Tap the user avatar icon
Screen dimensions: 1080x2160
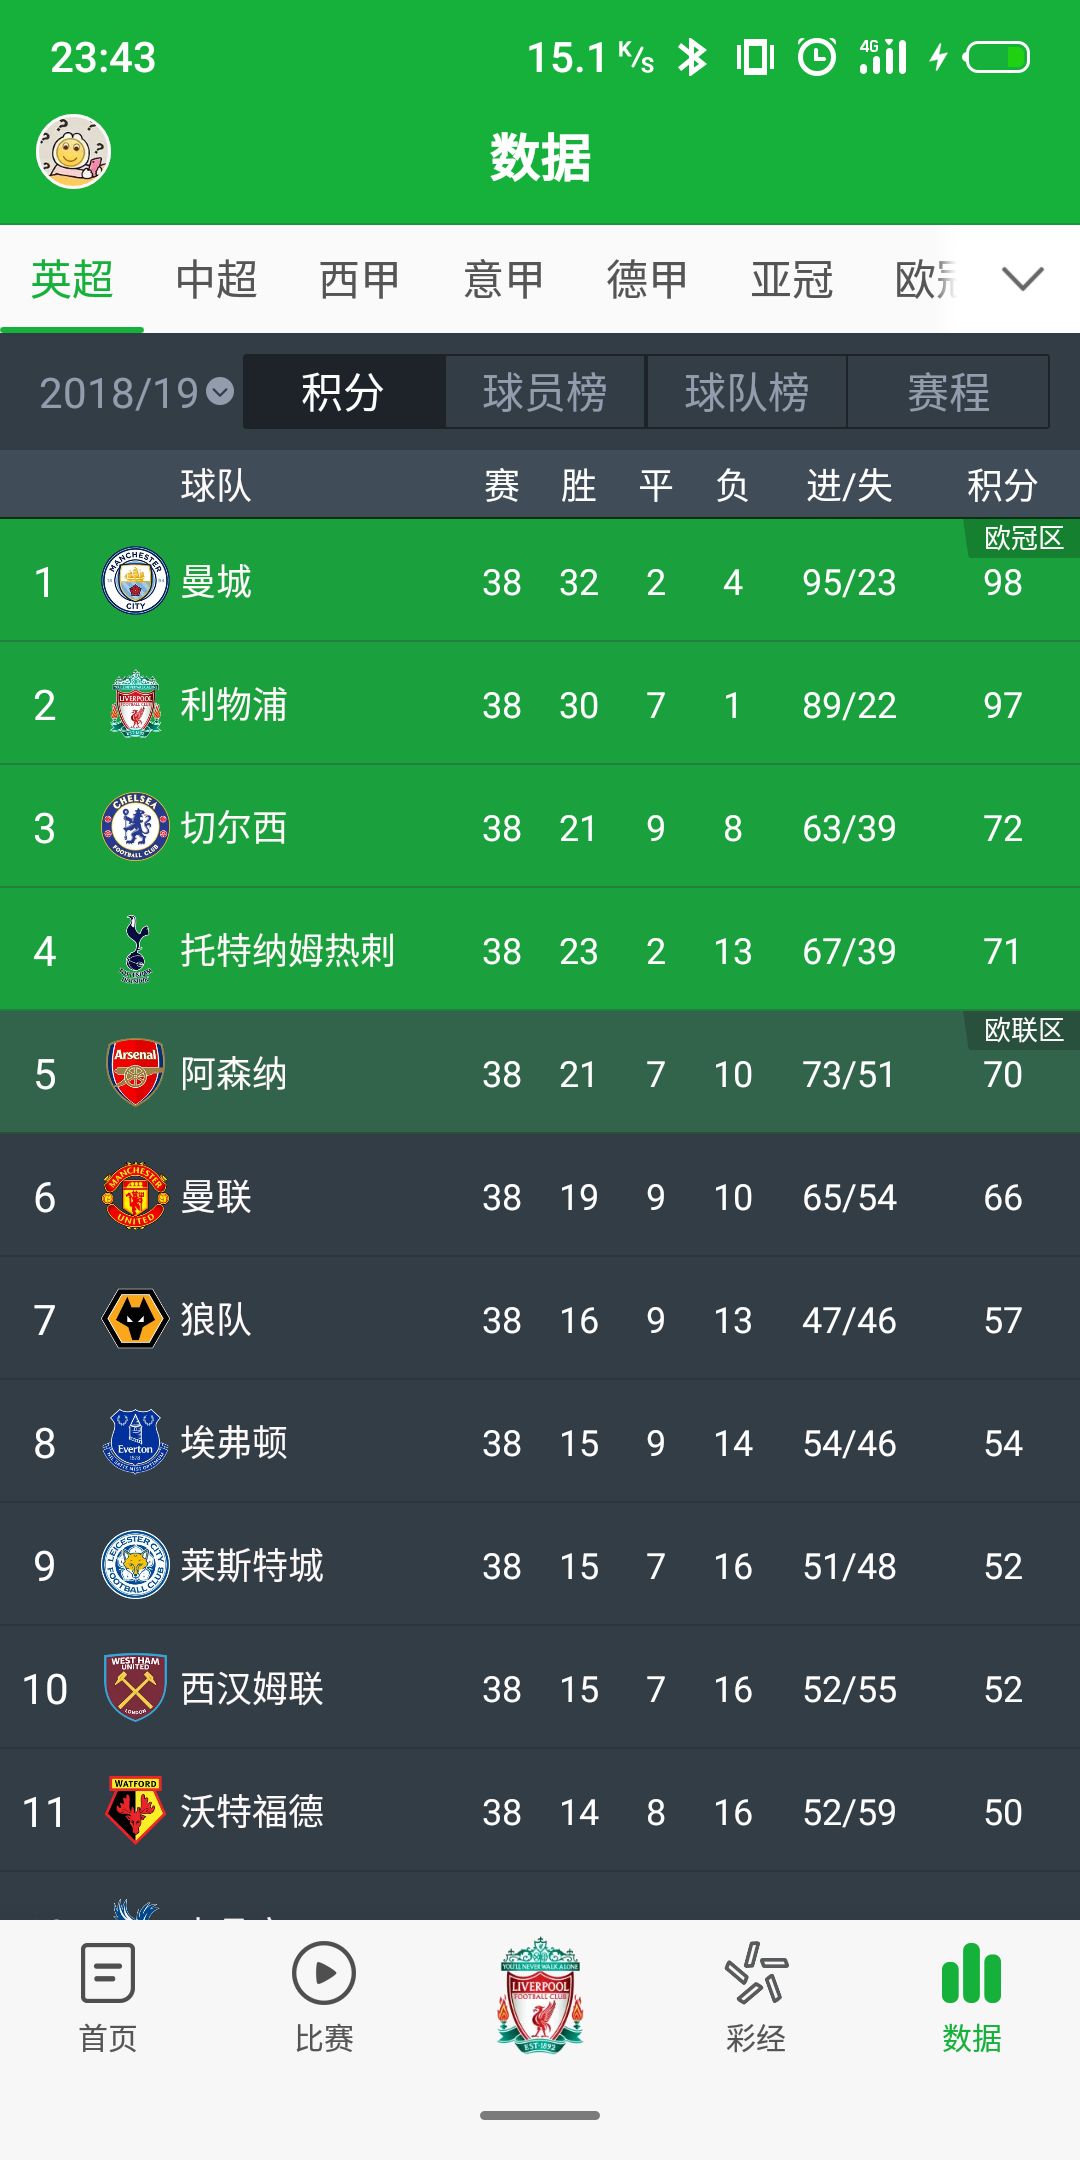click(73, 152)
